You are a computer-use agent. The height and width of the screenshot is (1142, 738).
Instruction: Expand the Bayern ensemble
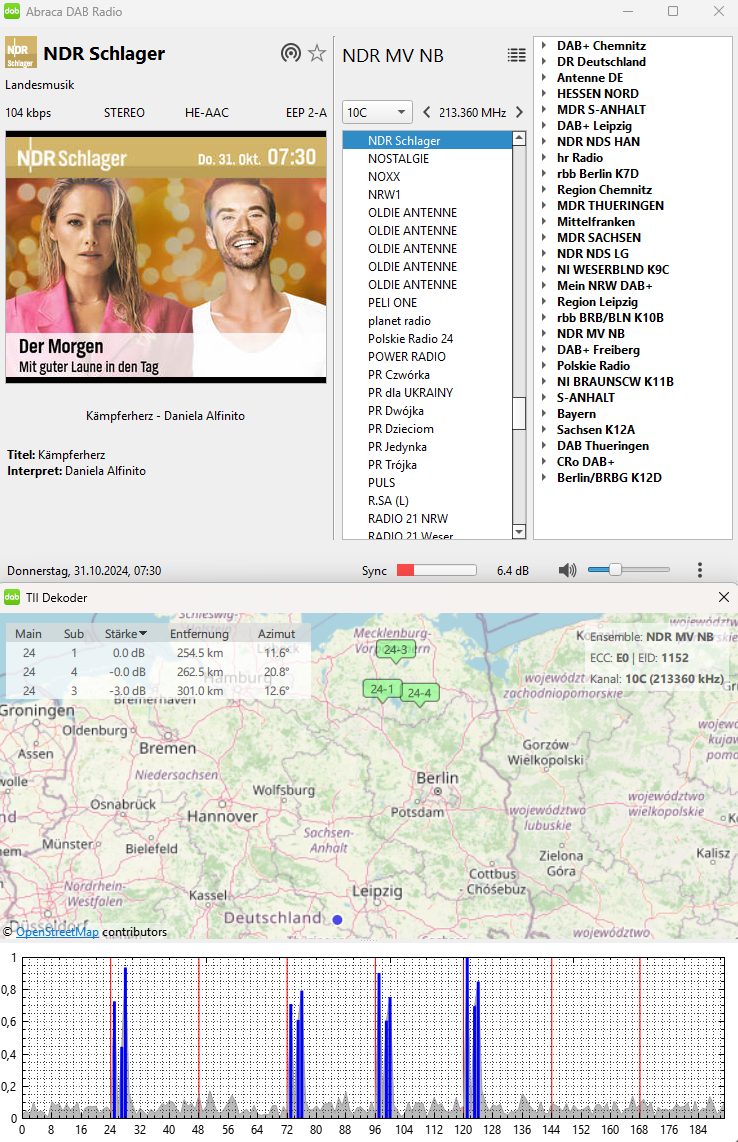point(544,414)
